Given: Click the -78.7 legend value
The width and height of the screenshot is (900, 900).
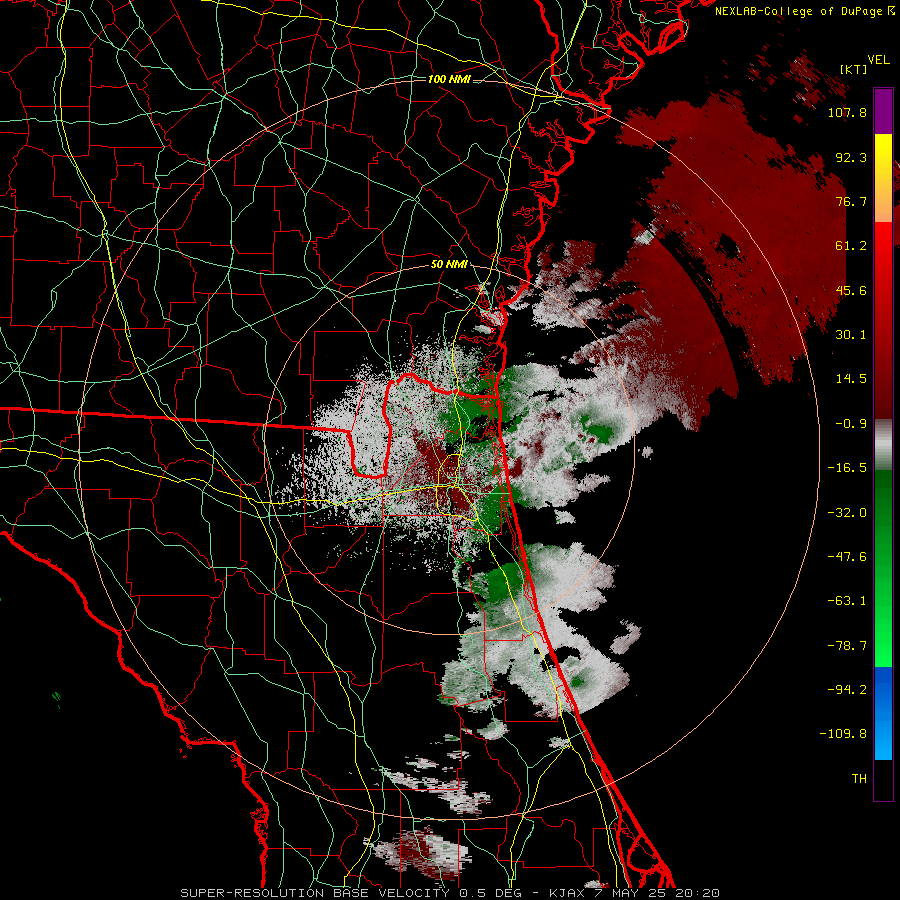Looking at the screenshot, I should click(847, 646).
